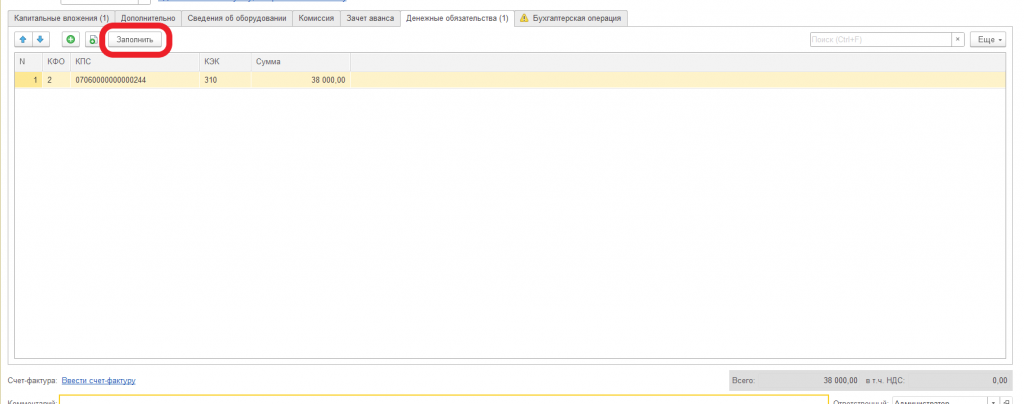Open Бухгалтерская операция tab
Viewport: 1024px width, 404px height.
(x=571, y=18)
